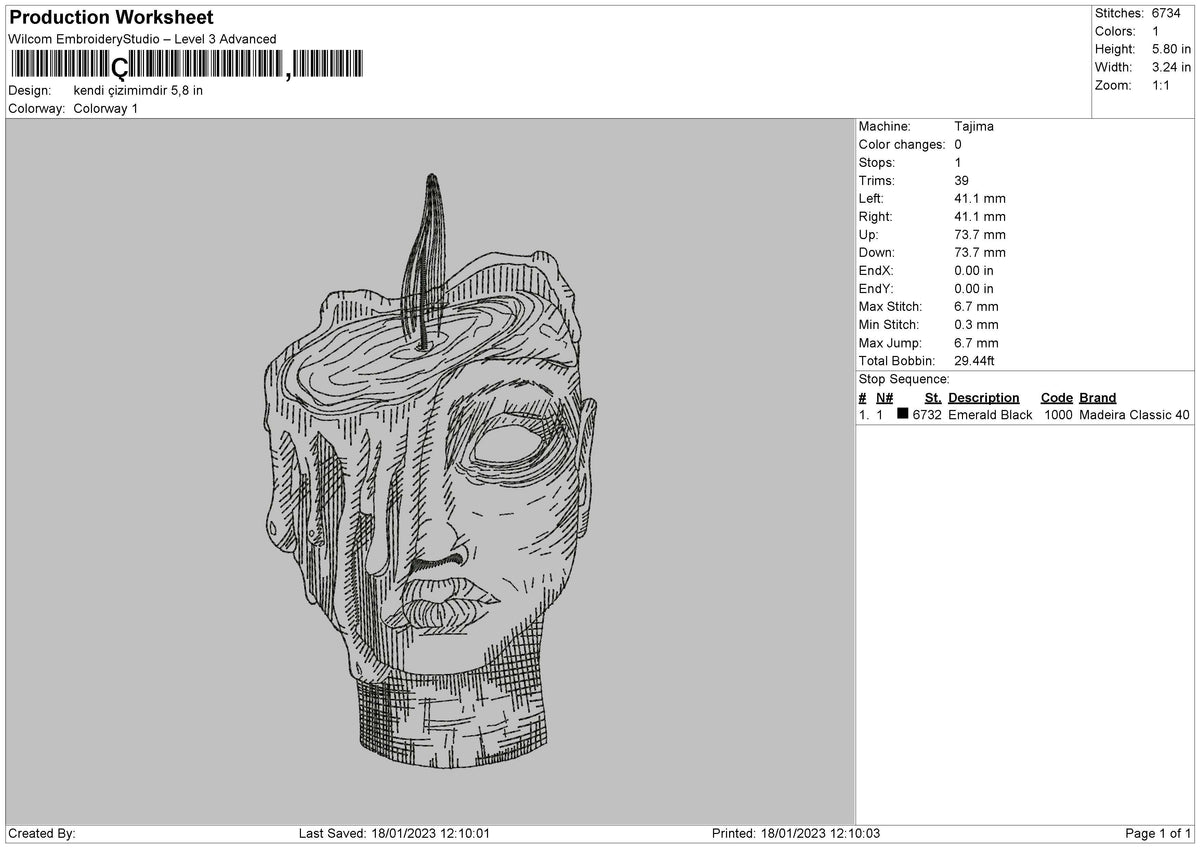Click the Brand column header

(1098, 398)
